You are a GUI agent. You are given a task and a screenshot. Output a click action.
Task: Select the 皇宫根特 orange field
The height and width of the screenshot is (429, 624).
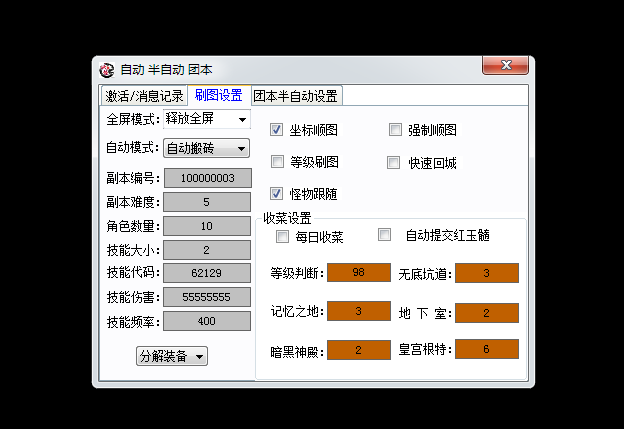tap(486, 349)
